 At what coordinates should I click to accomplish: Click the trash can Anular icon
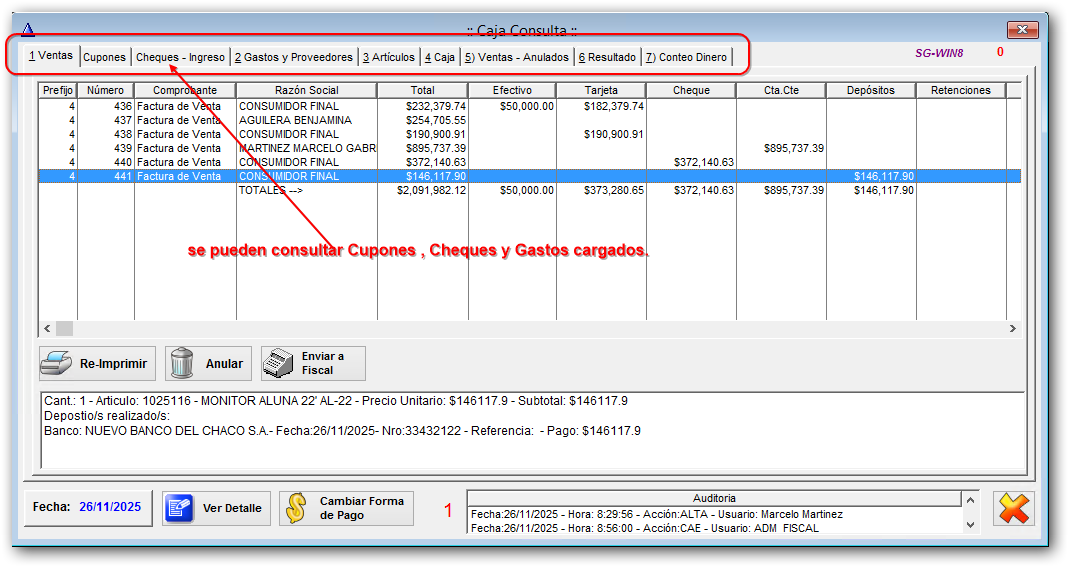point(181,364)
